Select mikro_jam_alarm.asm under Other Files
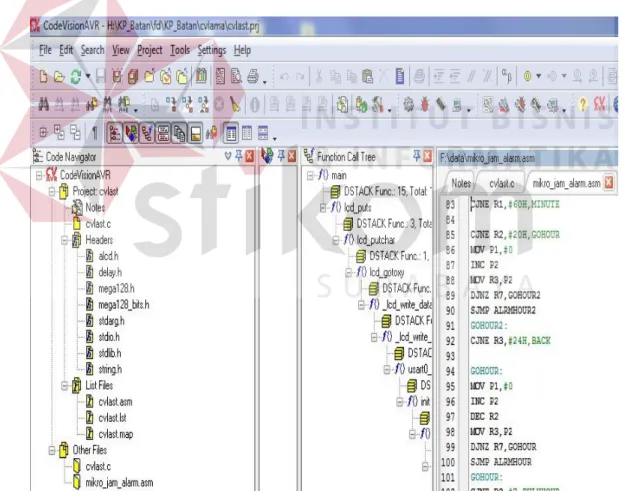The height and width of the screenshot is (491, 622). (x=119, y=483)
